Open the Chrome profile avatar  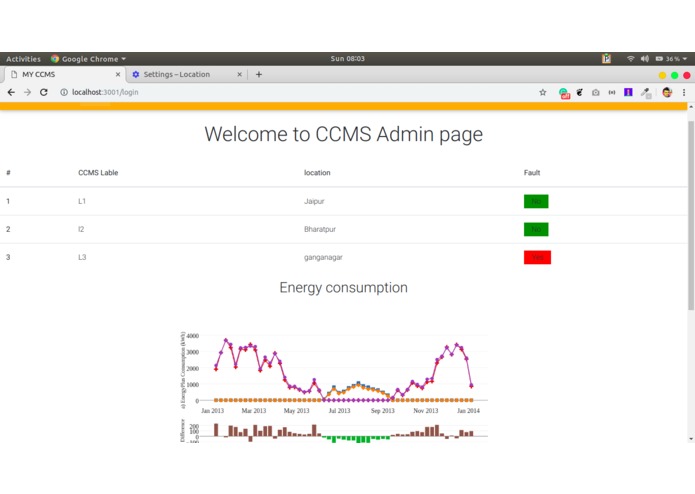[667, 92]
